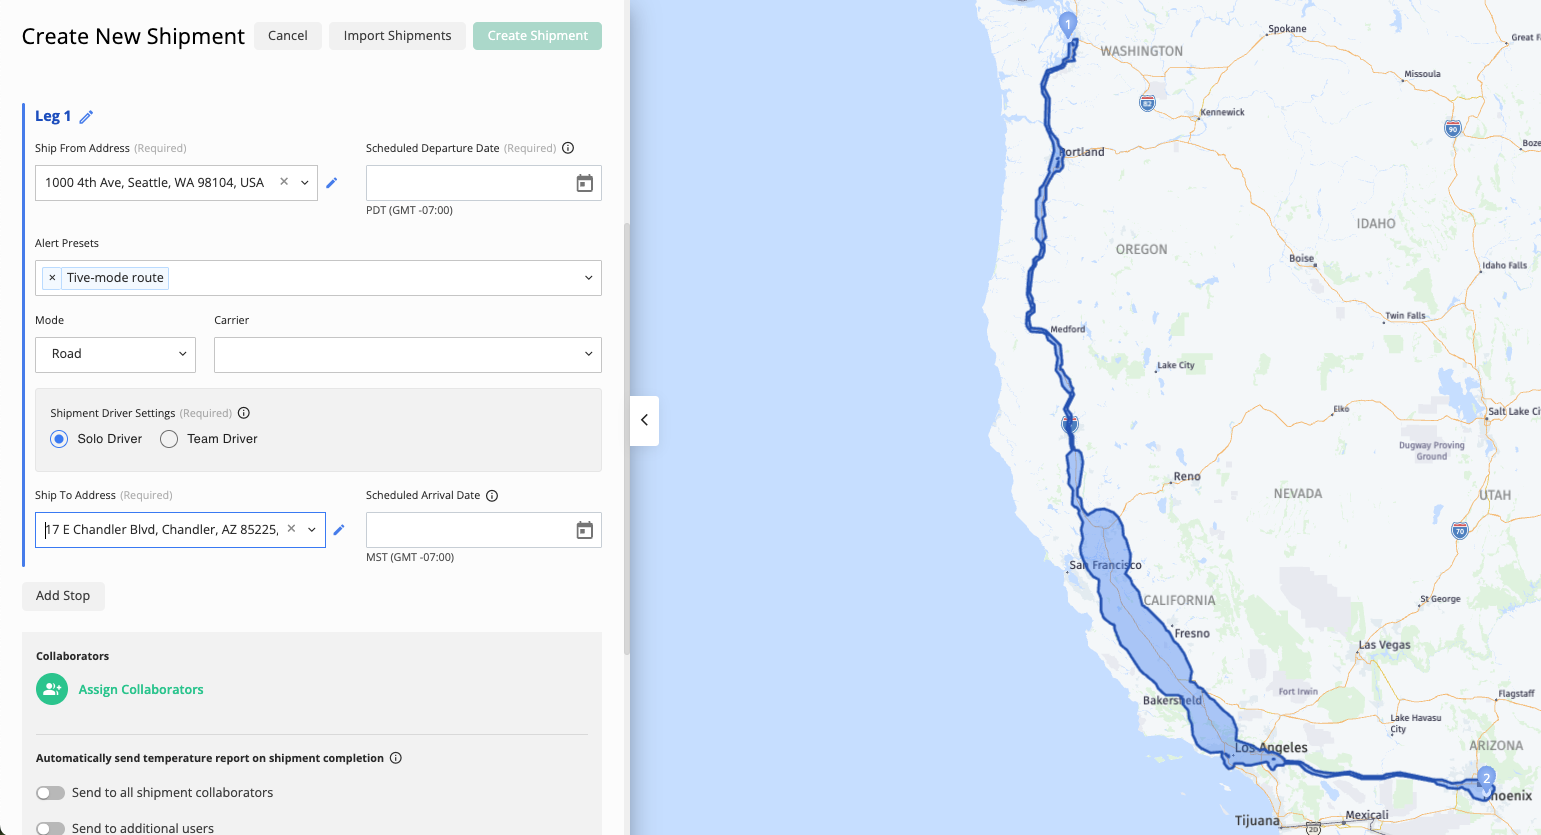The image size is (1541, 835).
Task: Edit the Leg 1 name pencil icon
Action: point(86,117)
